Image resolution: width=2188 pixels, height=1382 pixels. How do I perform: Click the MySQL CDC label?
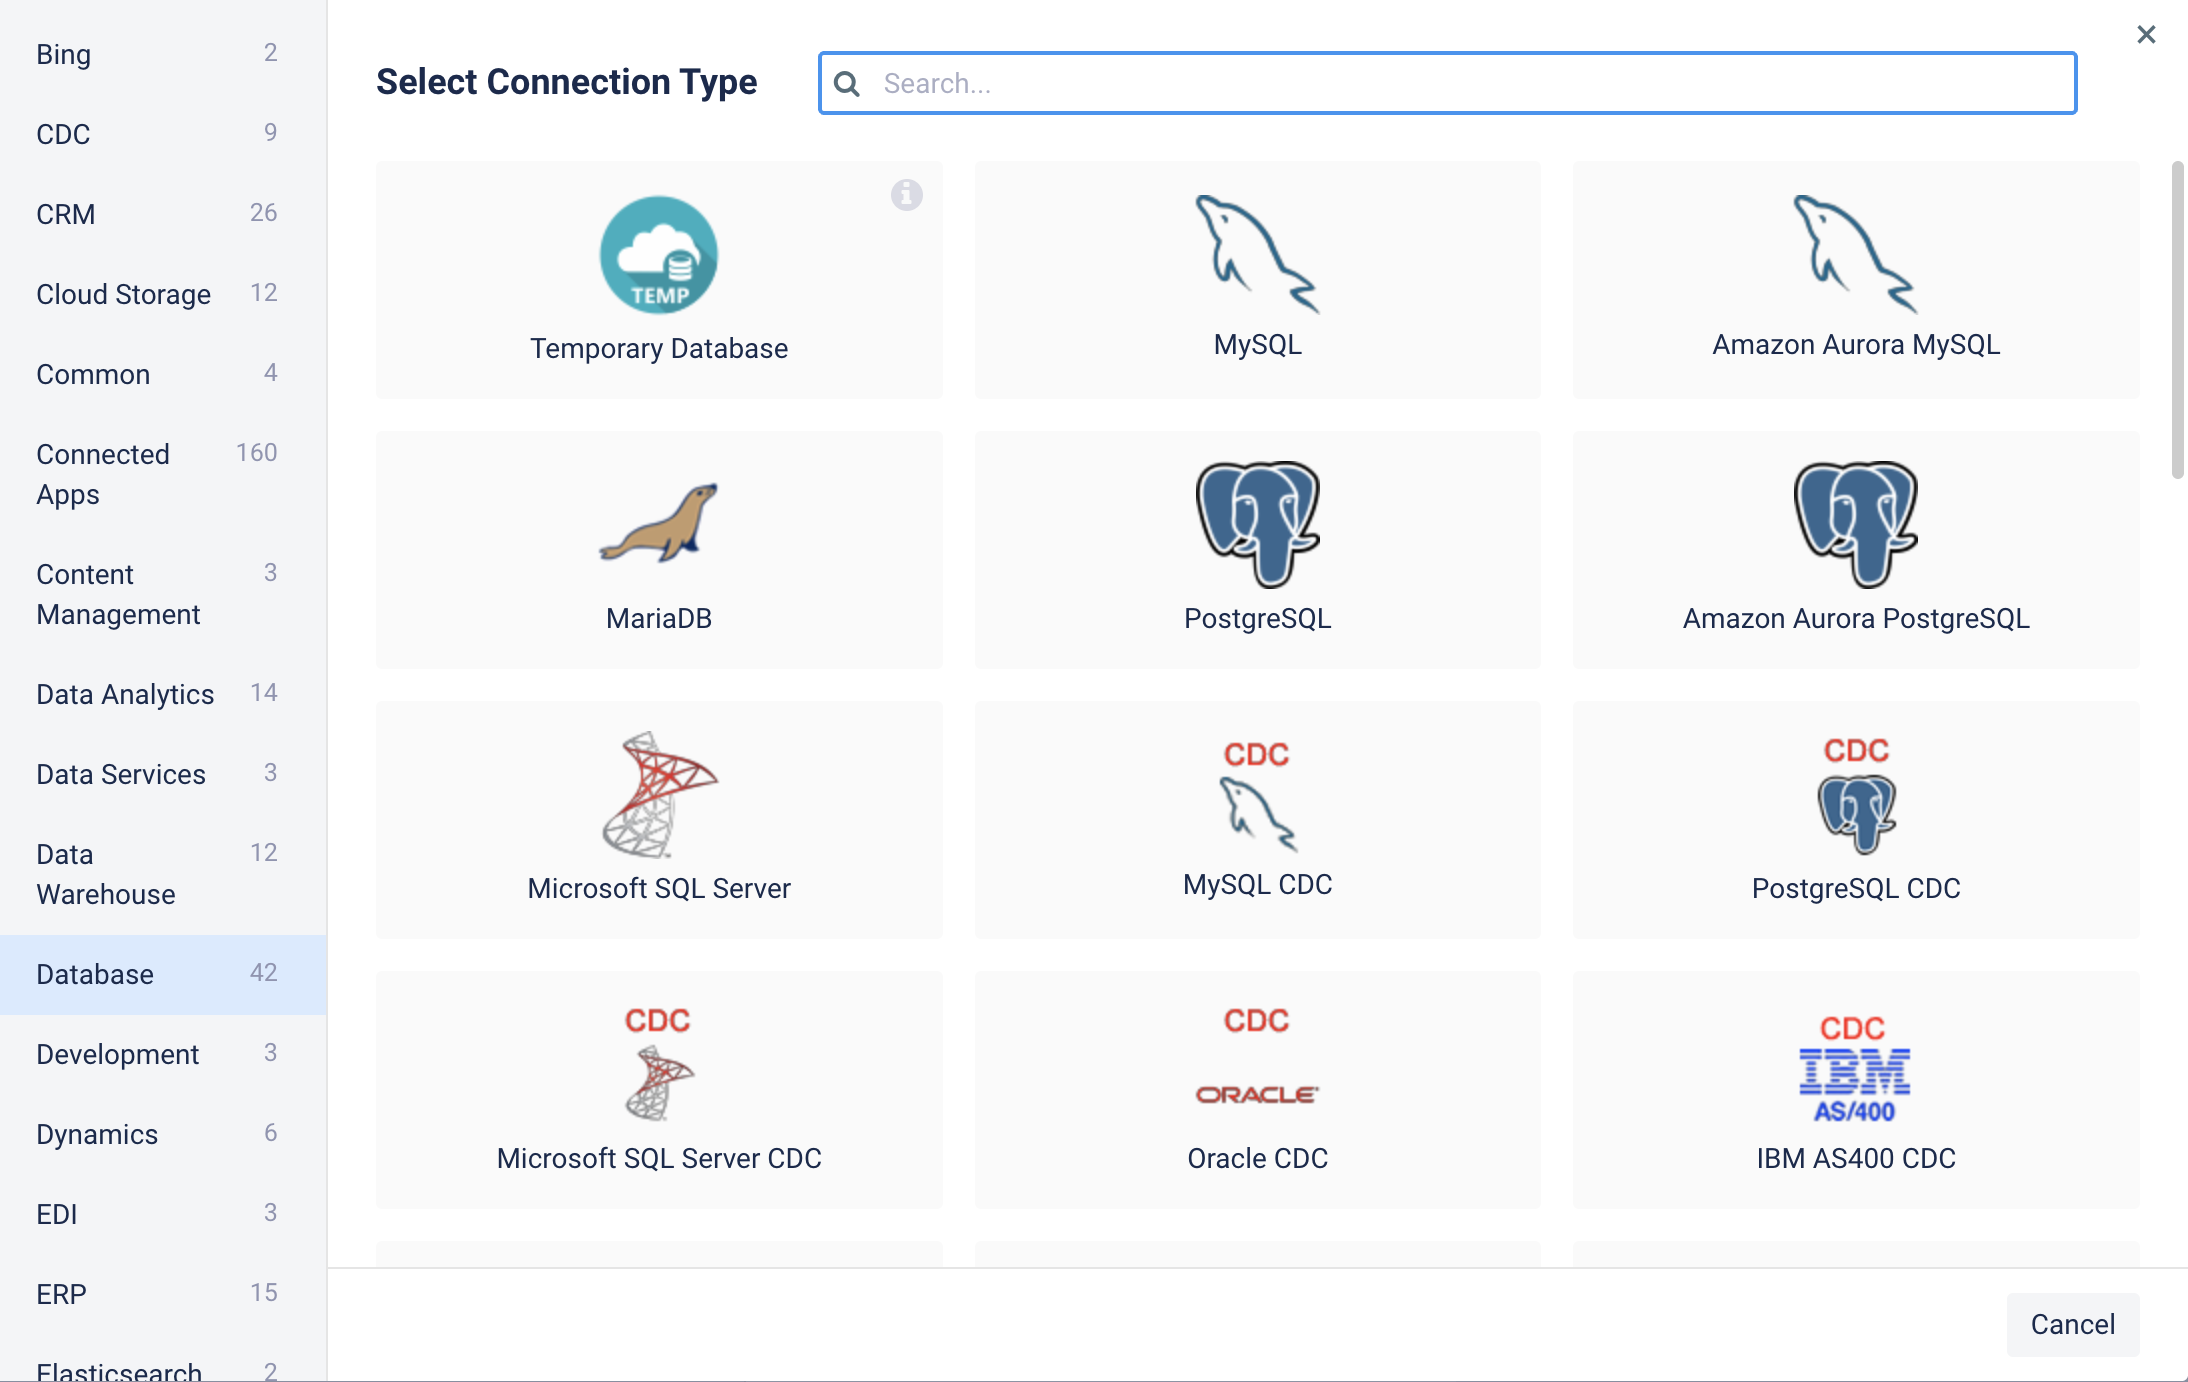[1257, 884]
